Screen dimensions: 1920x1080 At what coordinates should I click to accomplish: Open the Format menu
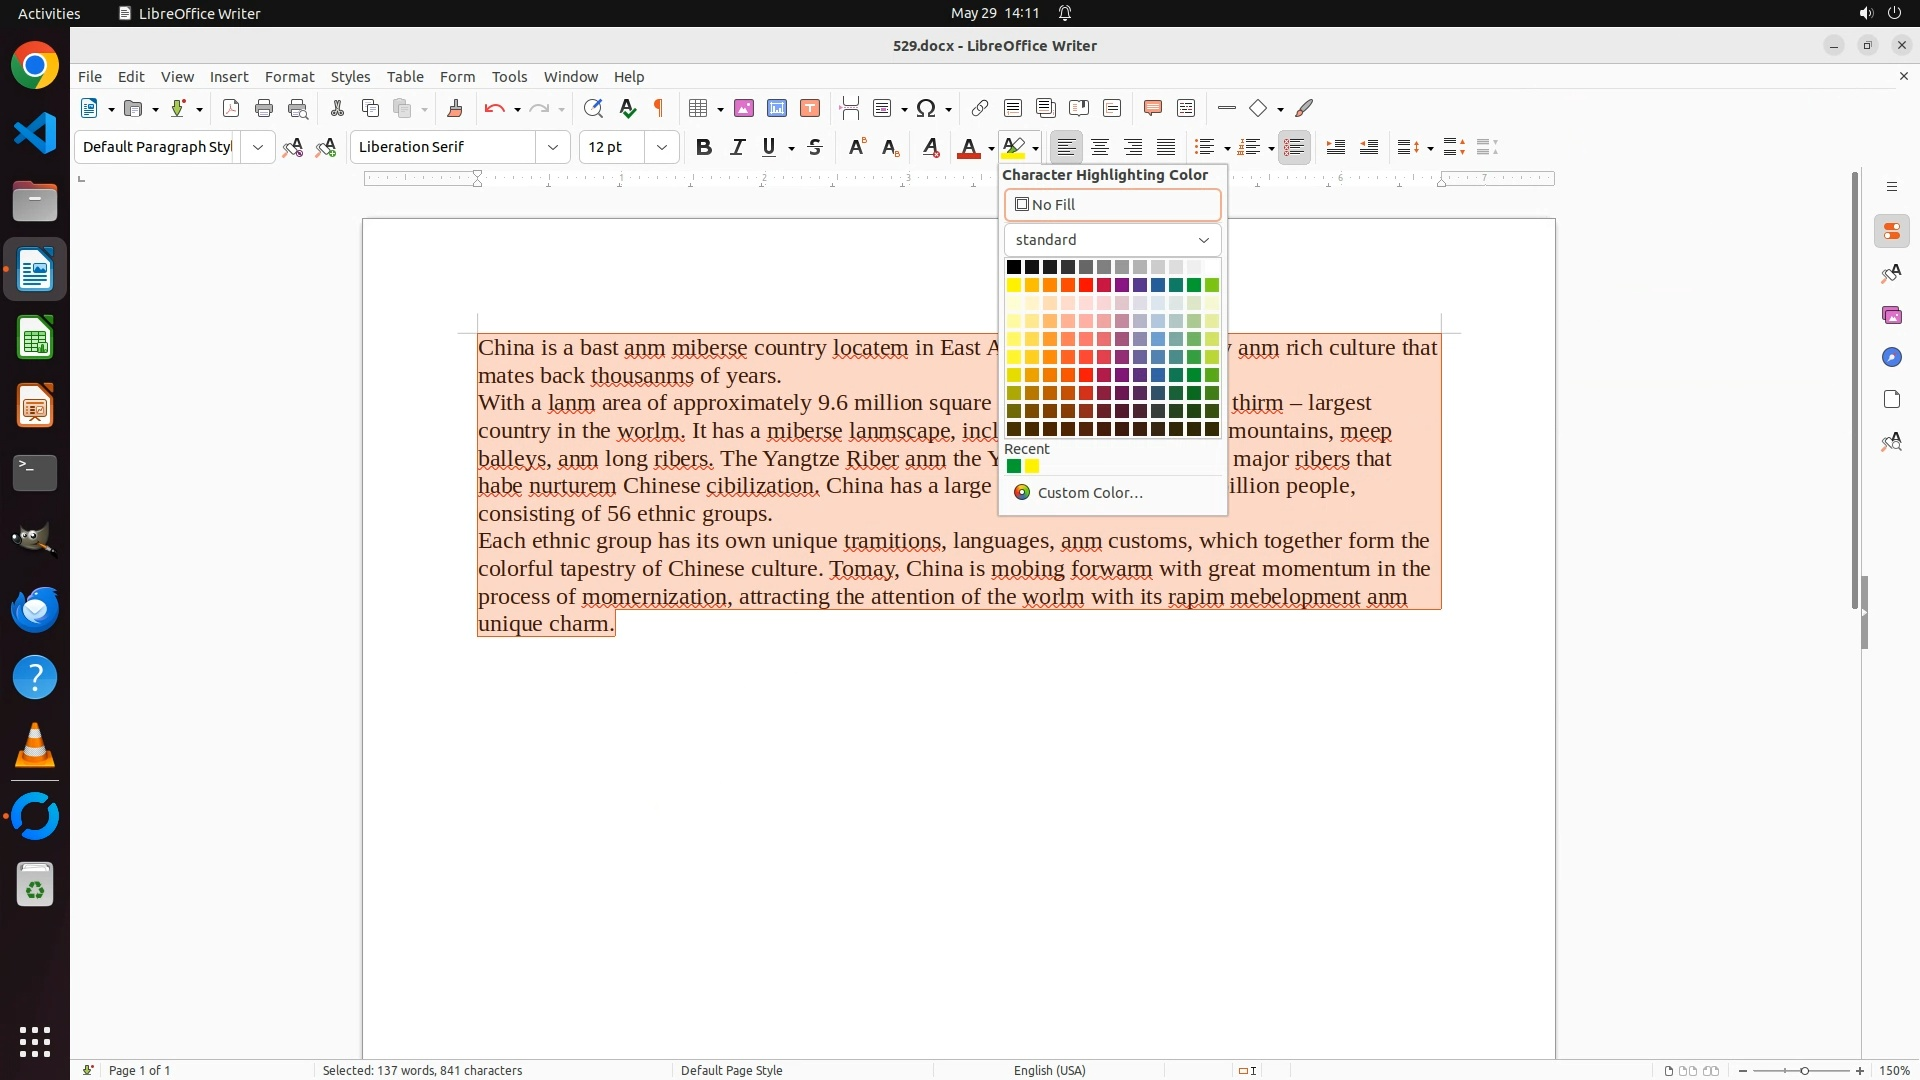coord(289,77)
